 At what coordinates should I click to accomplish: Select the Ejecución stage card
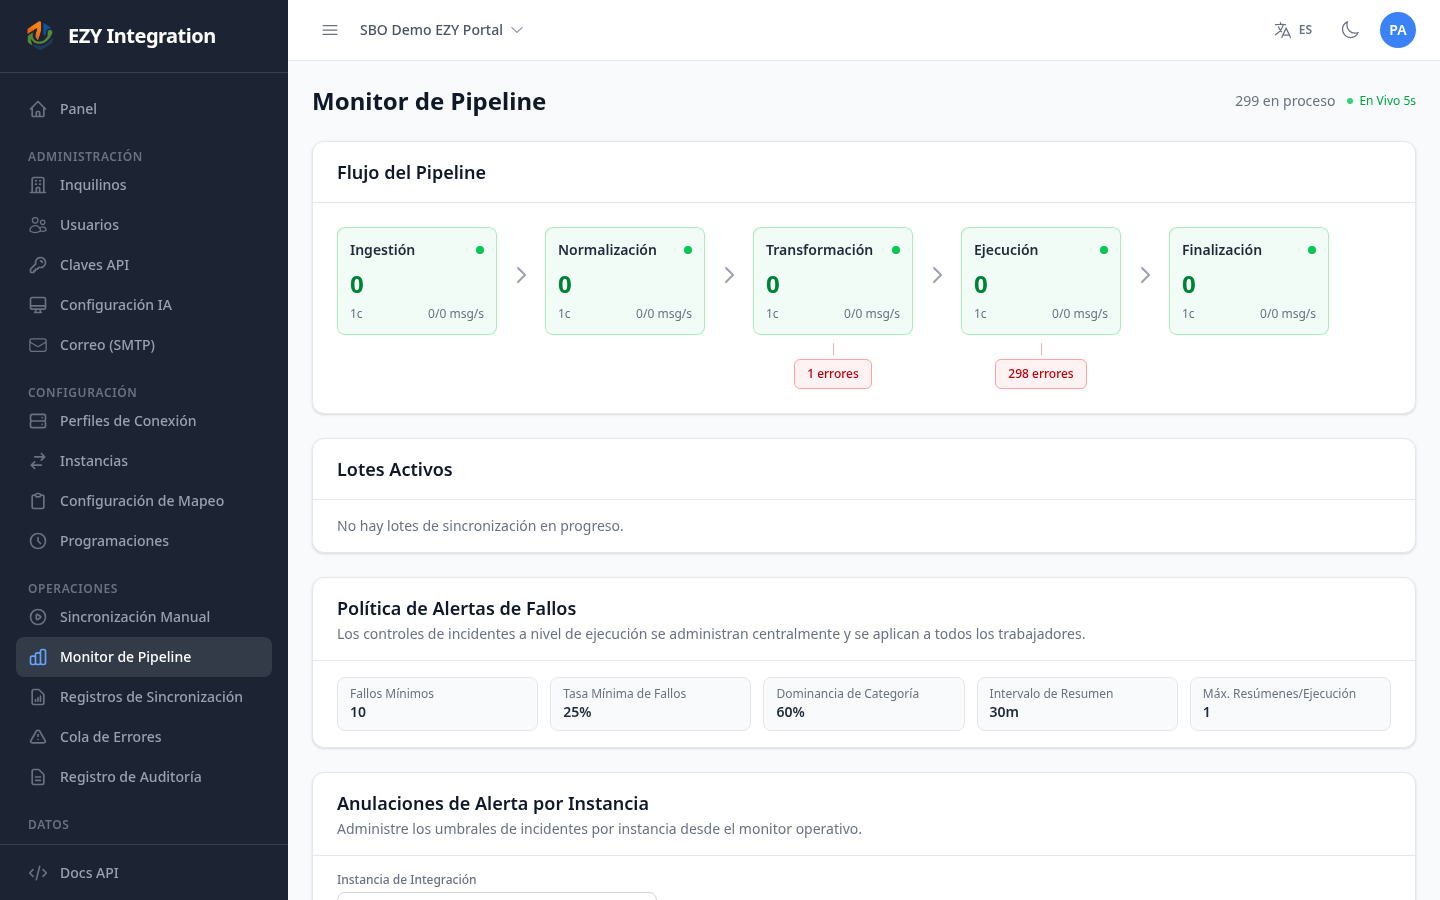point(1041,281)
